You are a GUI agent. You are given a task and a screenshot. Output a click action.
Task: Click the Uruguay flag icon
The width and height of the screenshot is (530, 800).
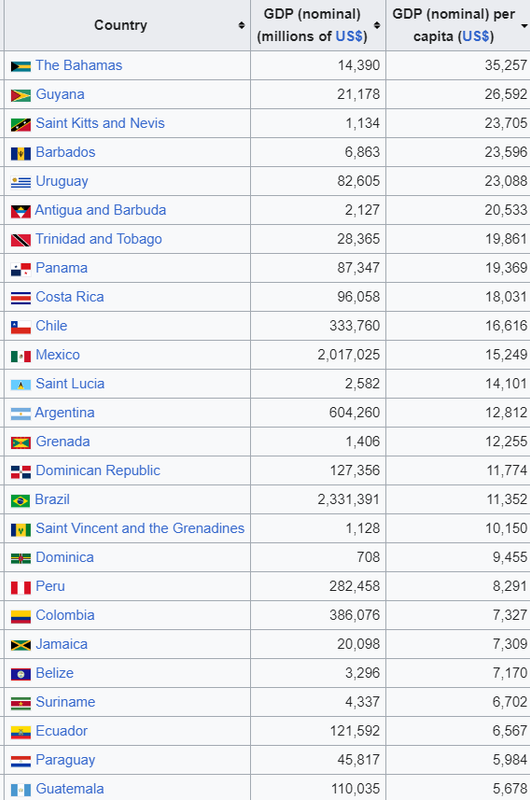click(20, 182)
